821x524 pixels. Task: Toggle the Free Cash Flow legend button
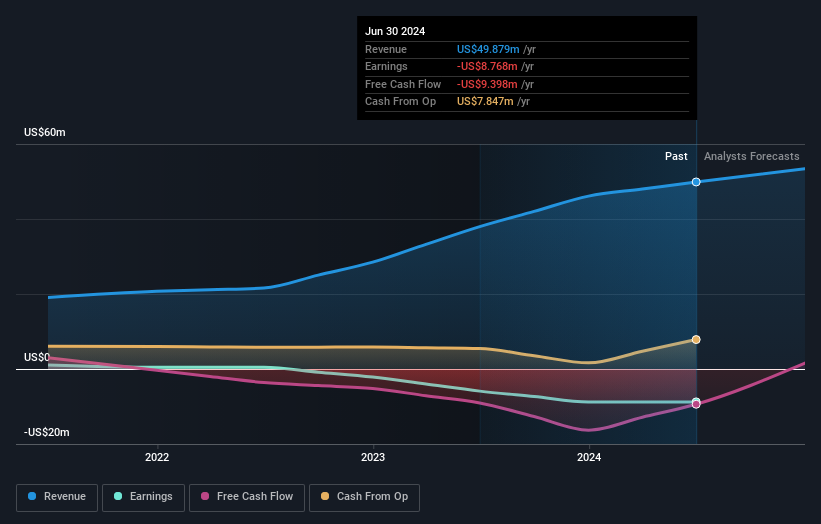[x=247, y=497]
